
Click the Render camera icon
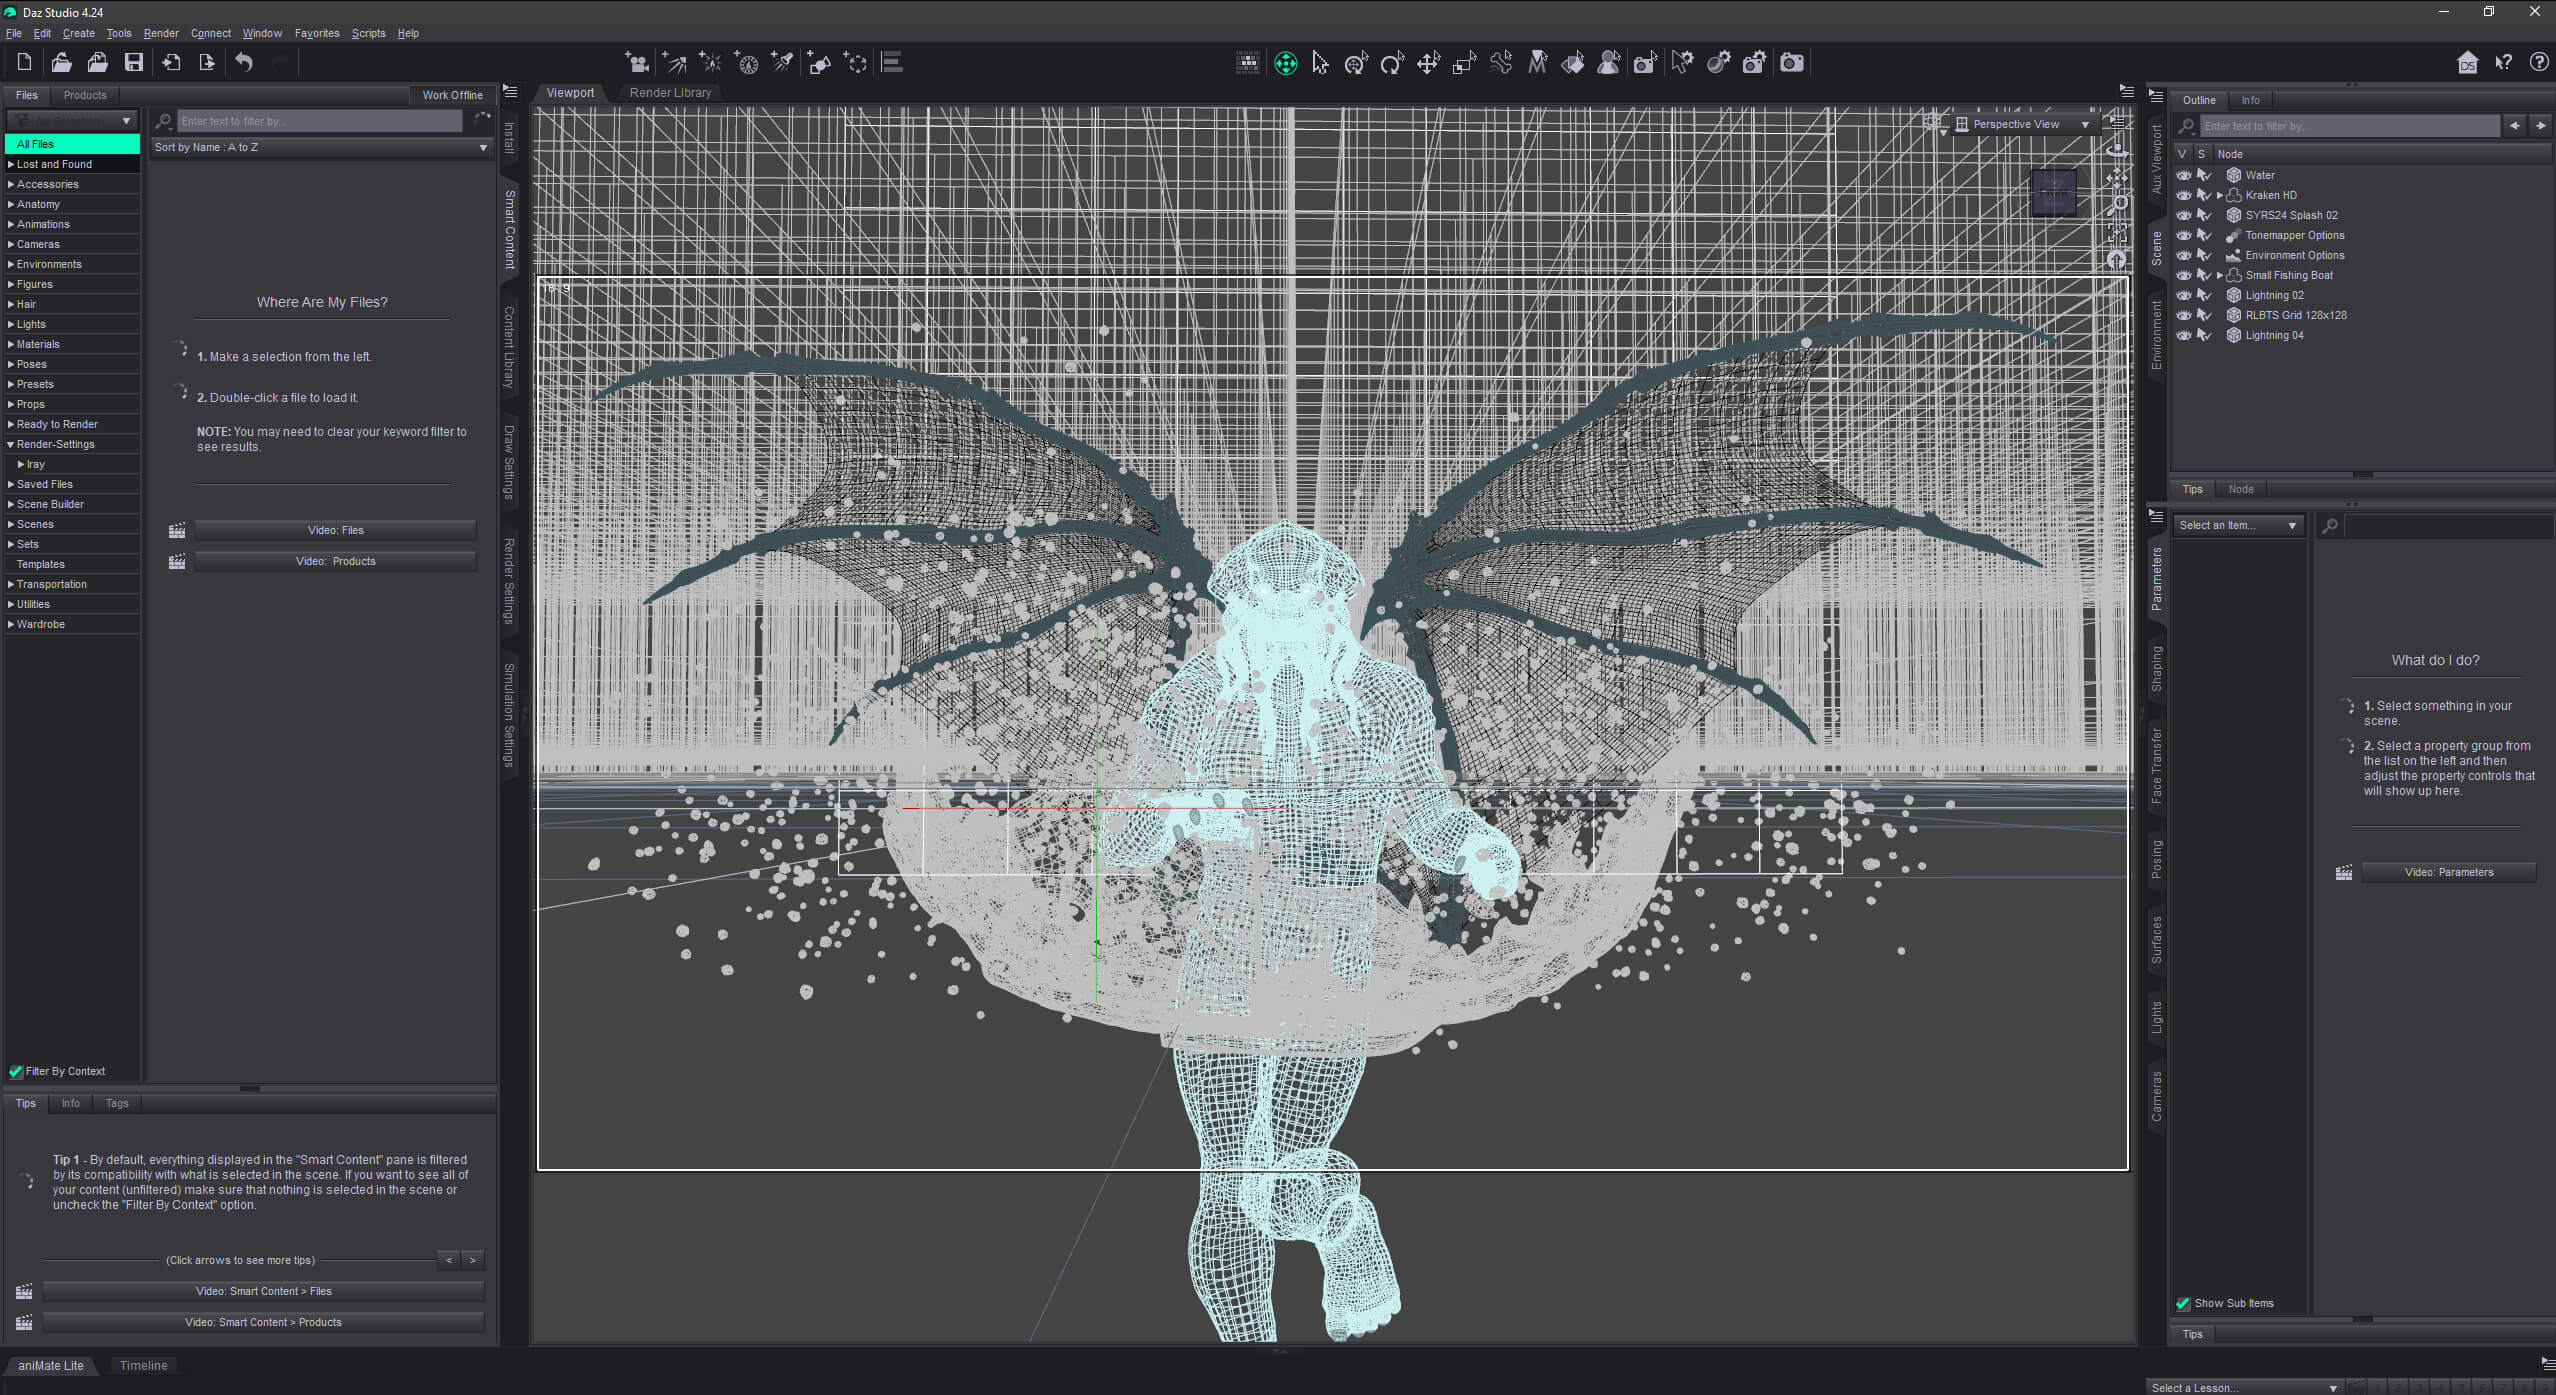click(1792, 63)
